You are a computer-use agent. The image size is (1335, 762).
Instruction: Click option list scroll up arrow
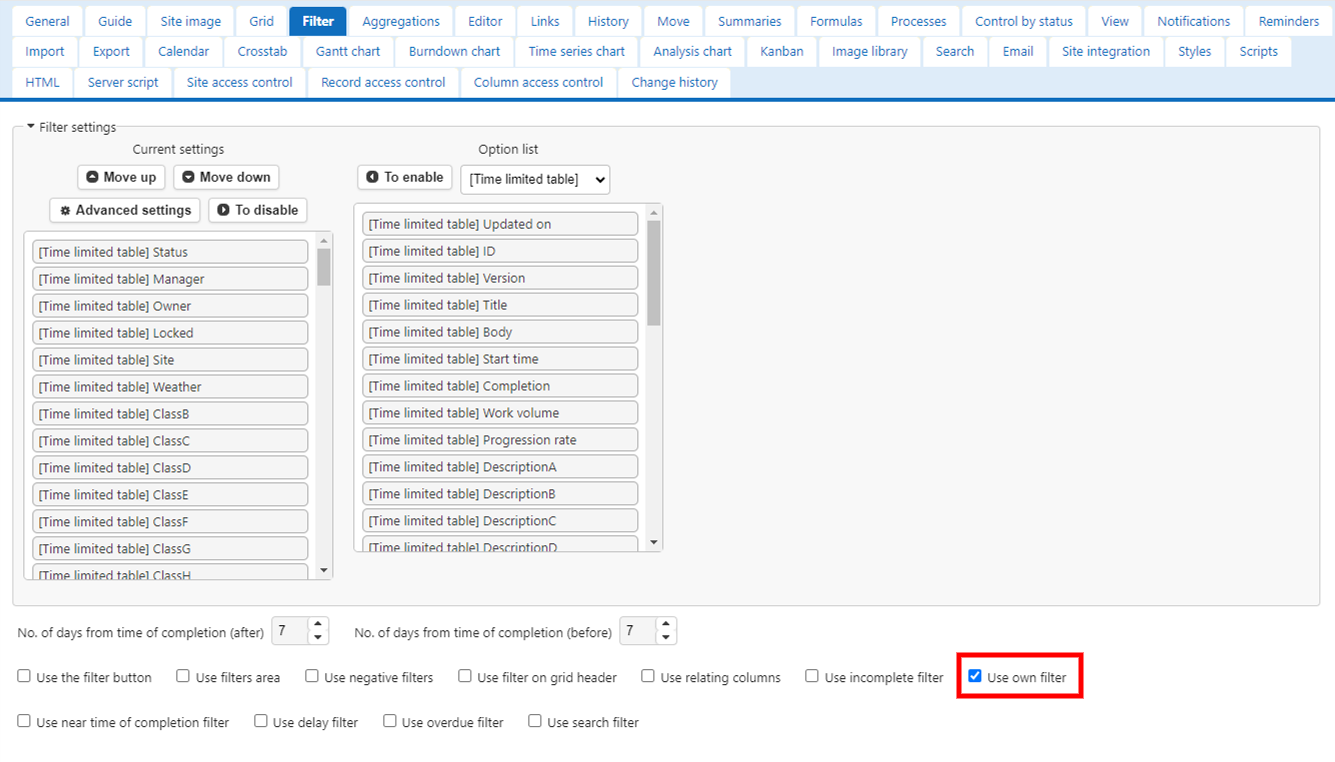pyautogui.click(x=654, y=213)
